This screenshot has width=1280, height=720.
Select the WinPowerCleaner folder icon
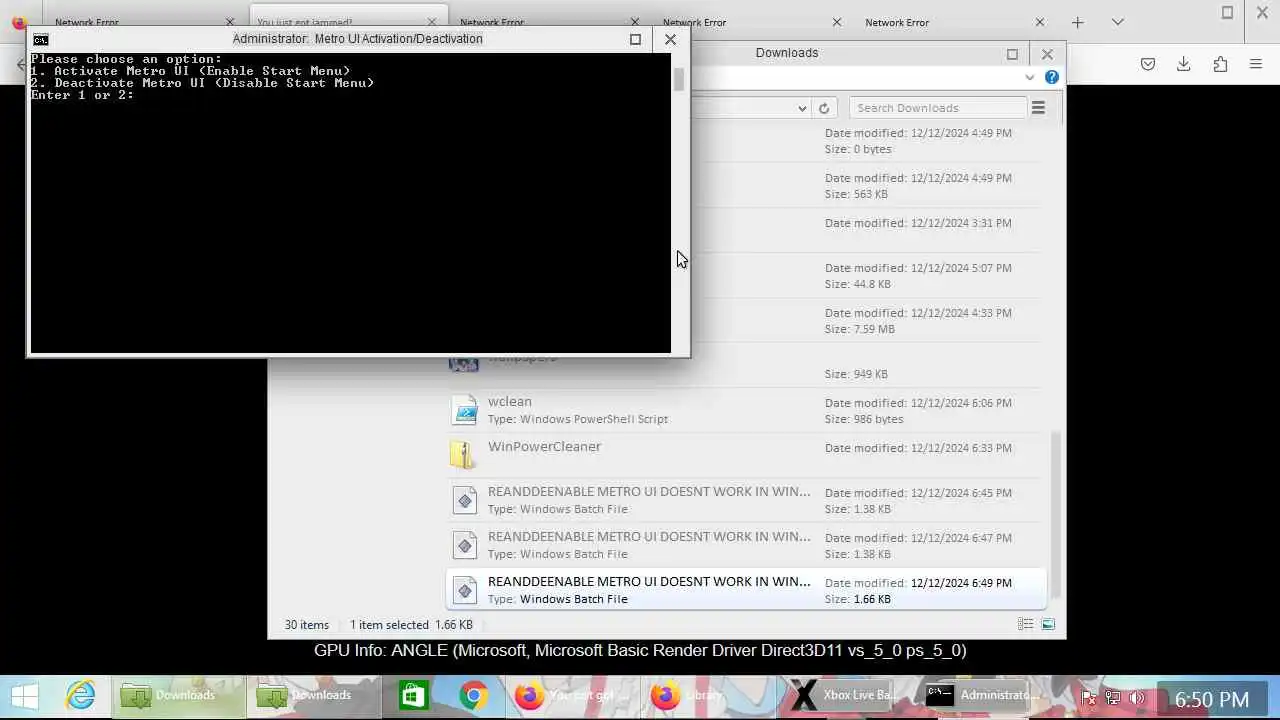click(x=464, y=455)
